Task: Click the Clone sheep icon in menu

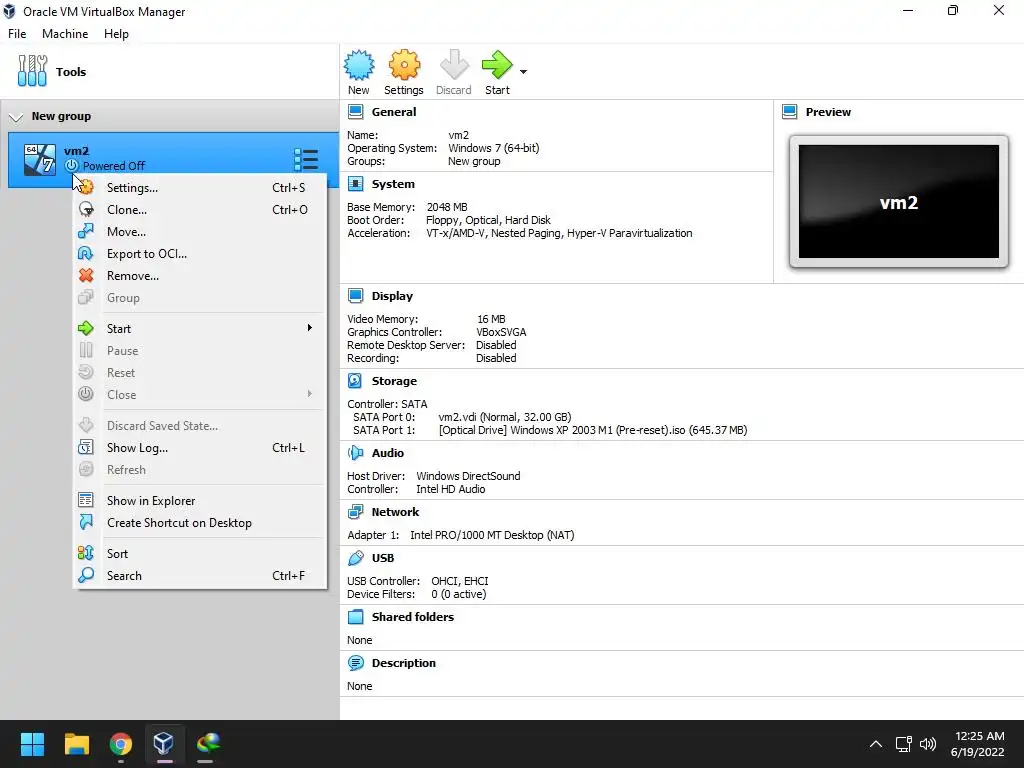Action: pos(86,210)
